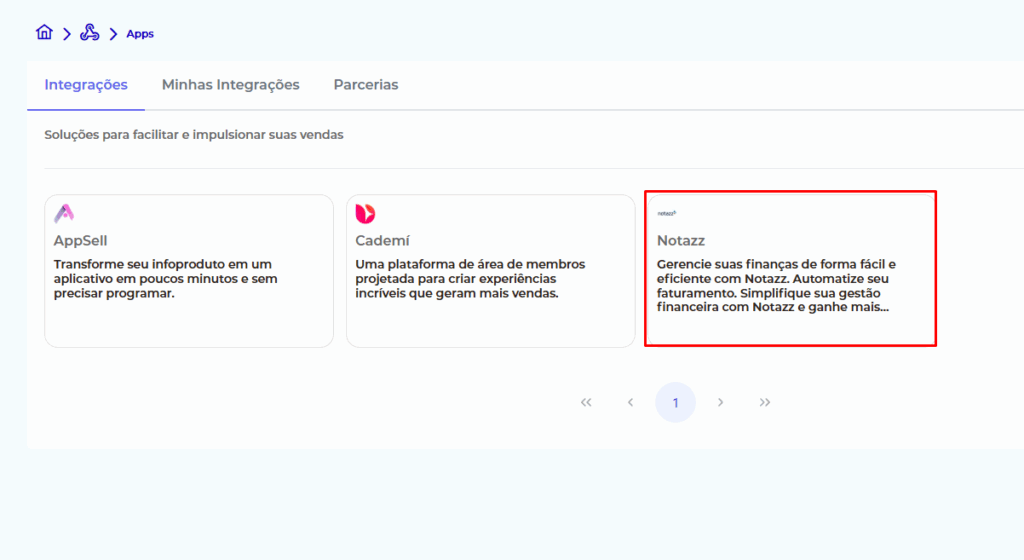Viewport: 1024px width, 560px height.
Task: Go to next page arrow
Action: [720, 402]
